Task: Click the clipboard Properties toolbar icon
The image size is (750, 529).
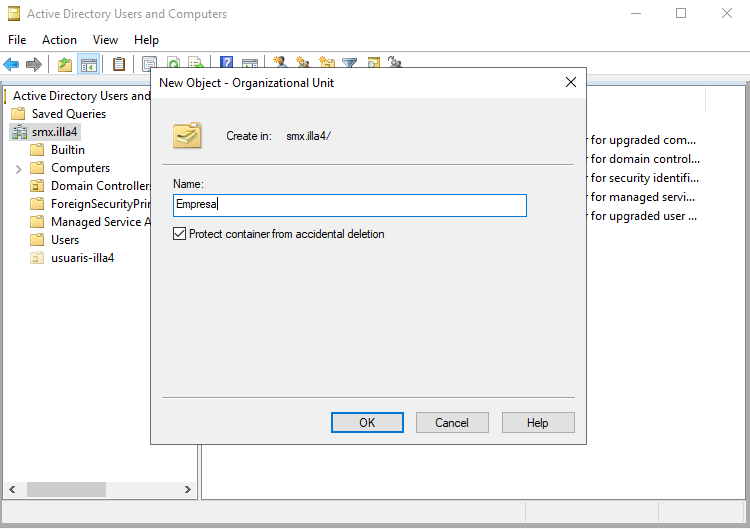Action: (x=119, y=65)
